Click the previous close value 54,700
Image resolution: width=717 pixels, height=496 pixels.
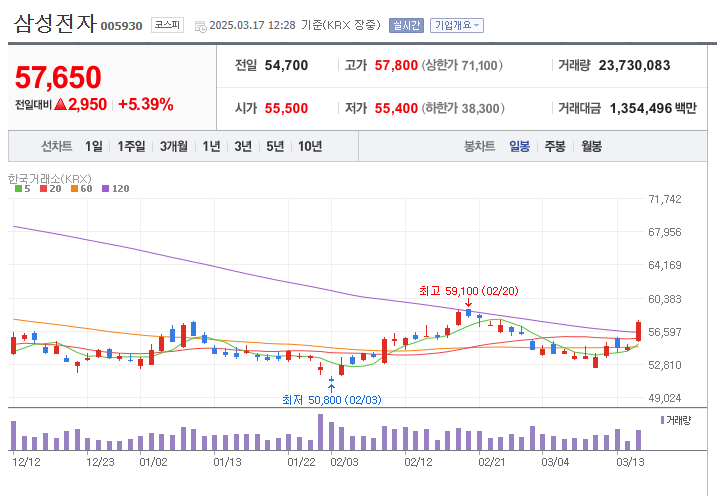tap(287, 65)
